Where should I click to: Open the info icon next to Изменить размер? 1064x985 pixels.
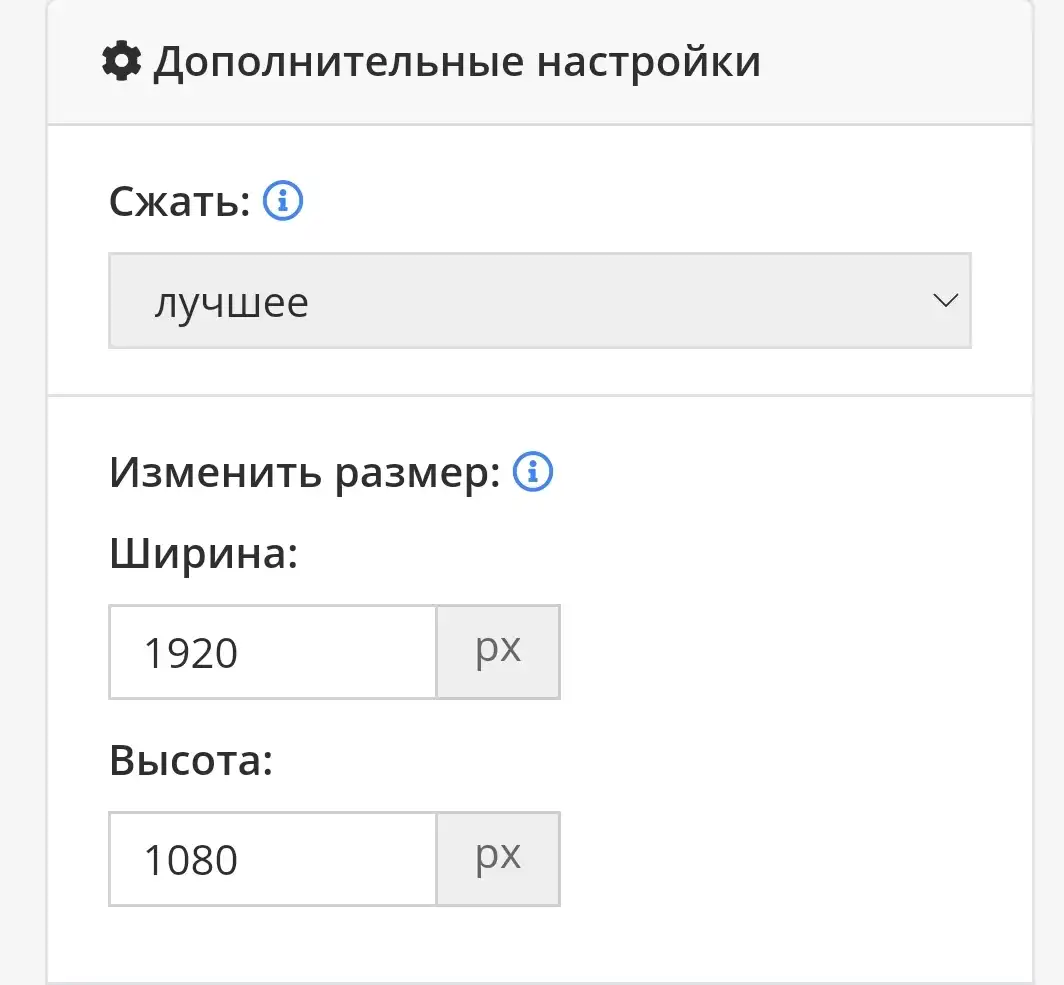tap(533, 471)
